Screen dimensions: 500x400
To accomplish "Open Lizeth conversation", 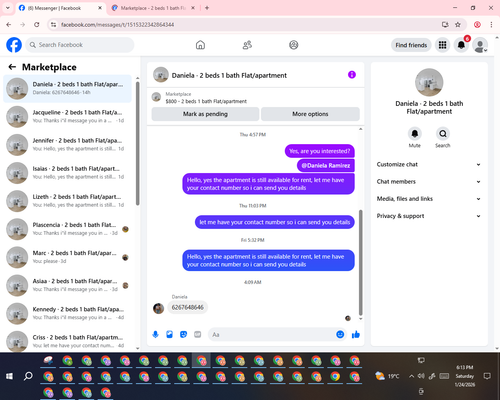I will 67,201.
